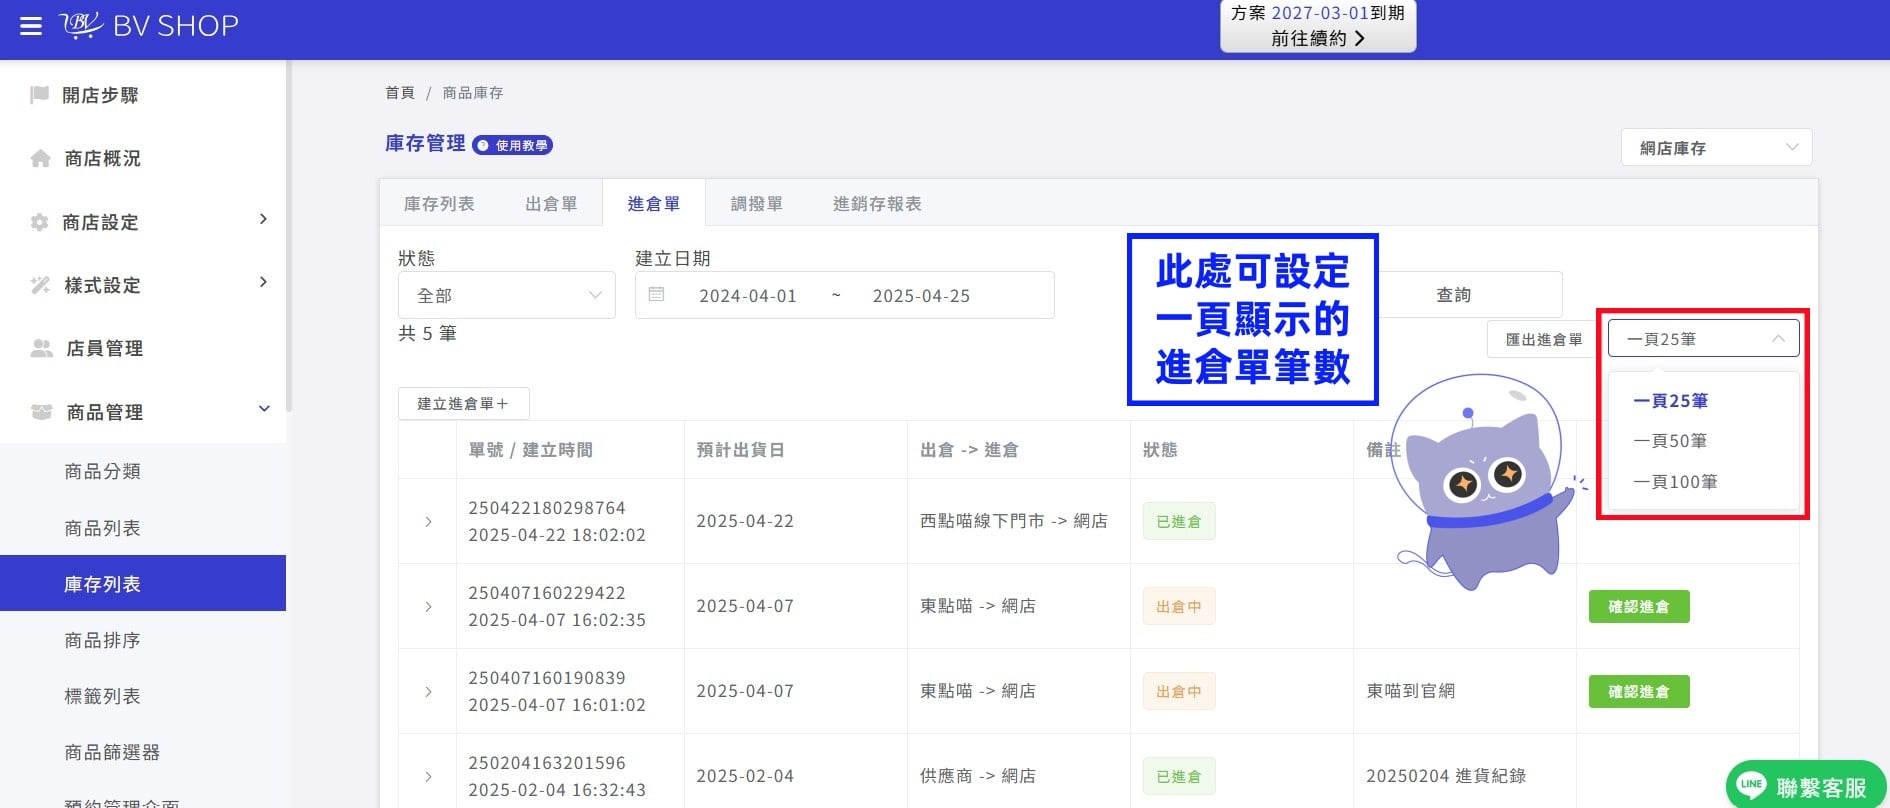Viewport: 1890px width, 808px height.
Task: Click the calendar icon in date field
Action: 656,295
